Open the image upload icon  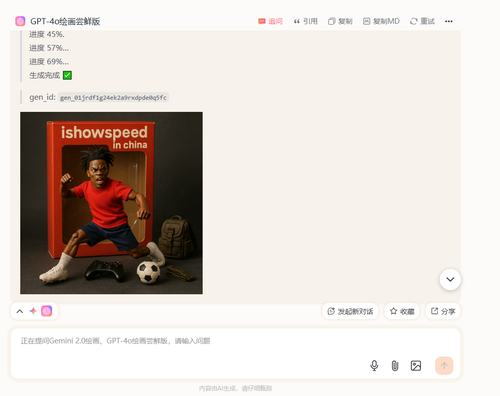pos(416,366)
